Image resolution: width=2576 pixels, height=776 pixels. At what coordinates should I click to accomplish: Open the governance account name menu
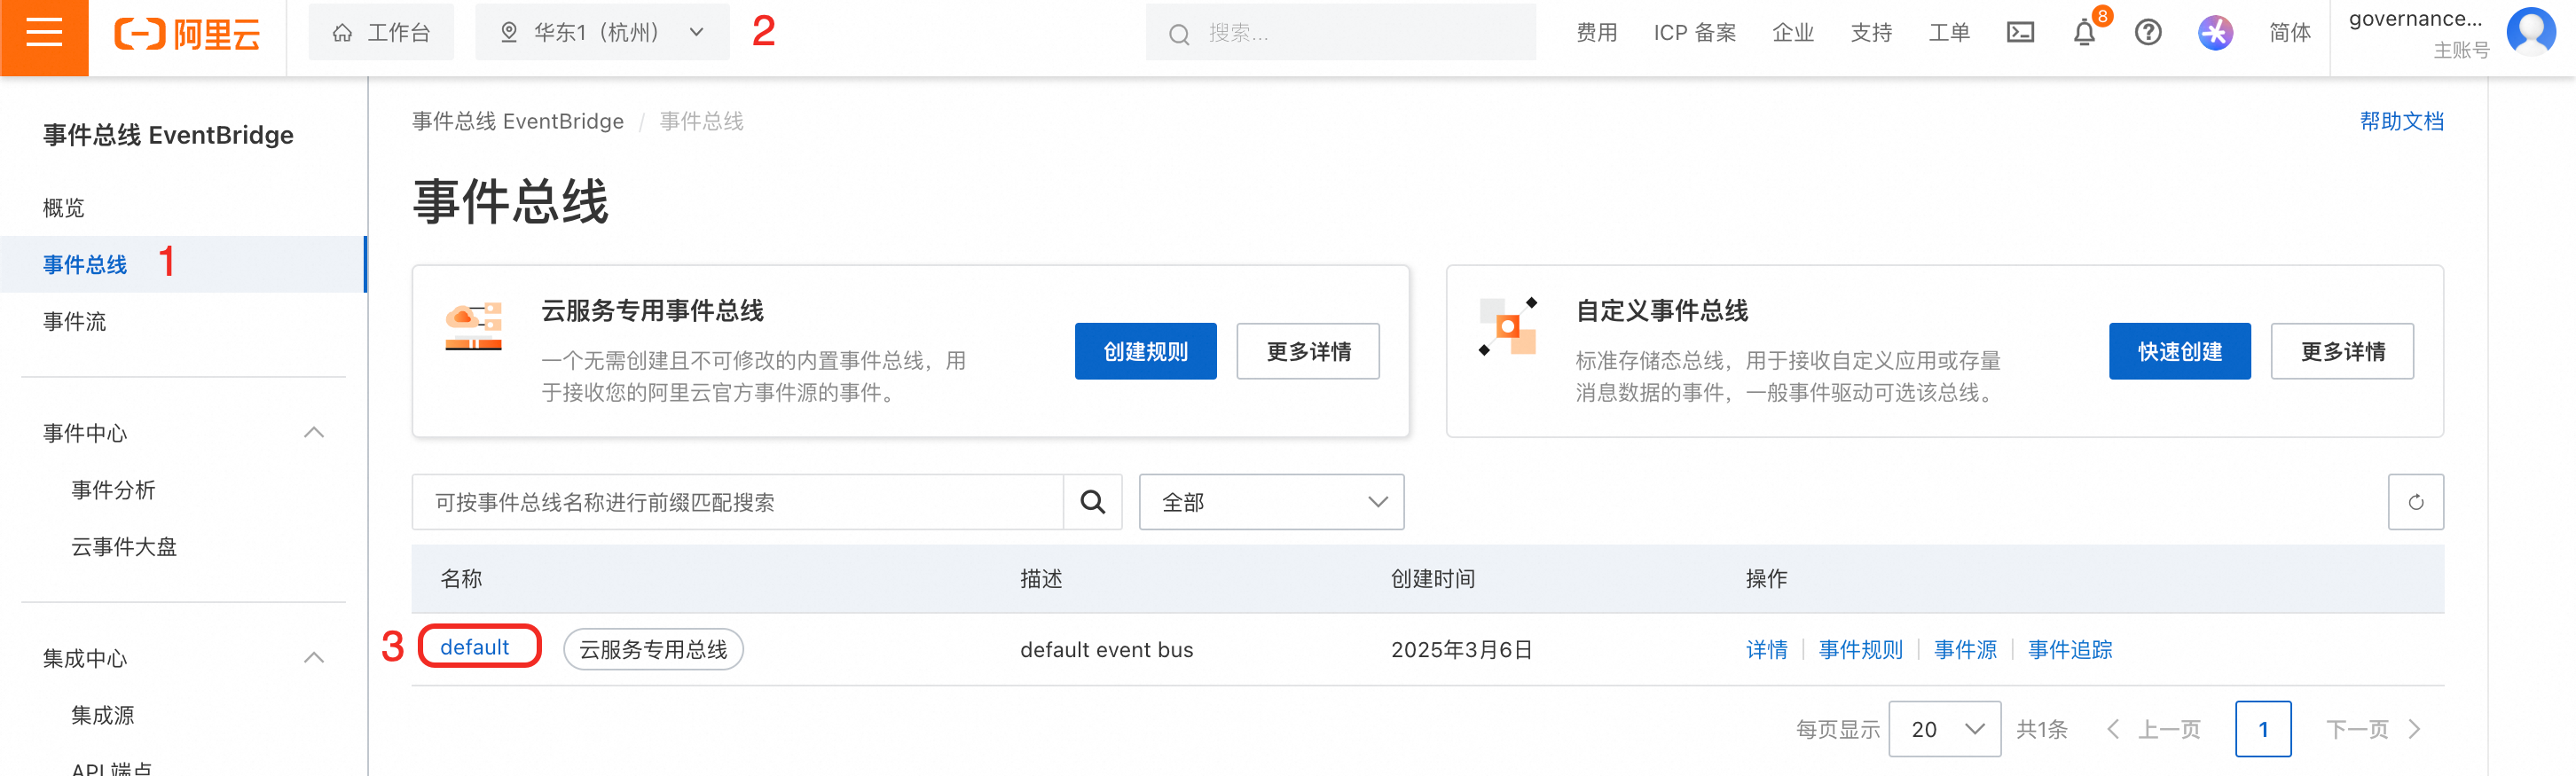tap(2415, 20)
